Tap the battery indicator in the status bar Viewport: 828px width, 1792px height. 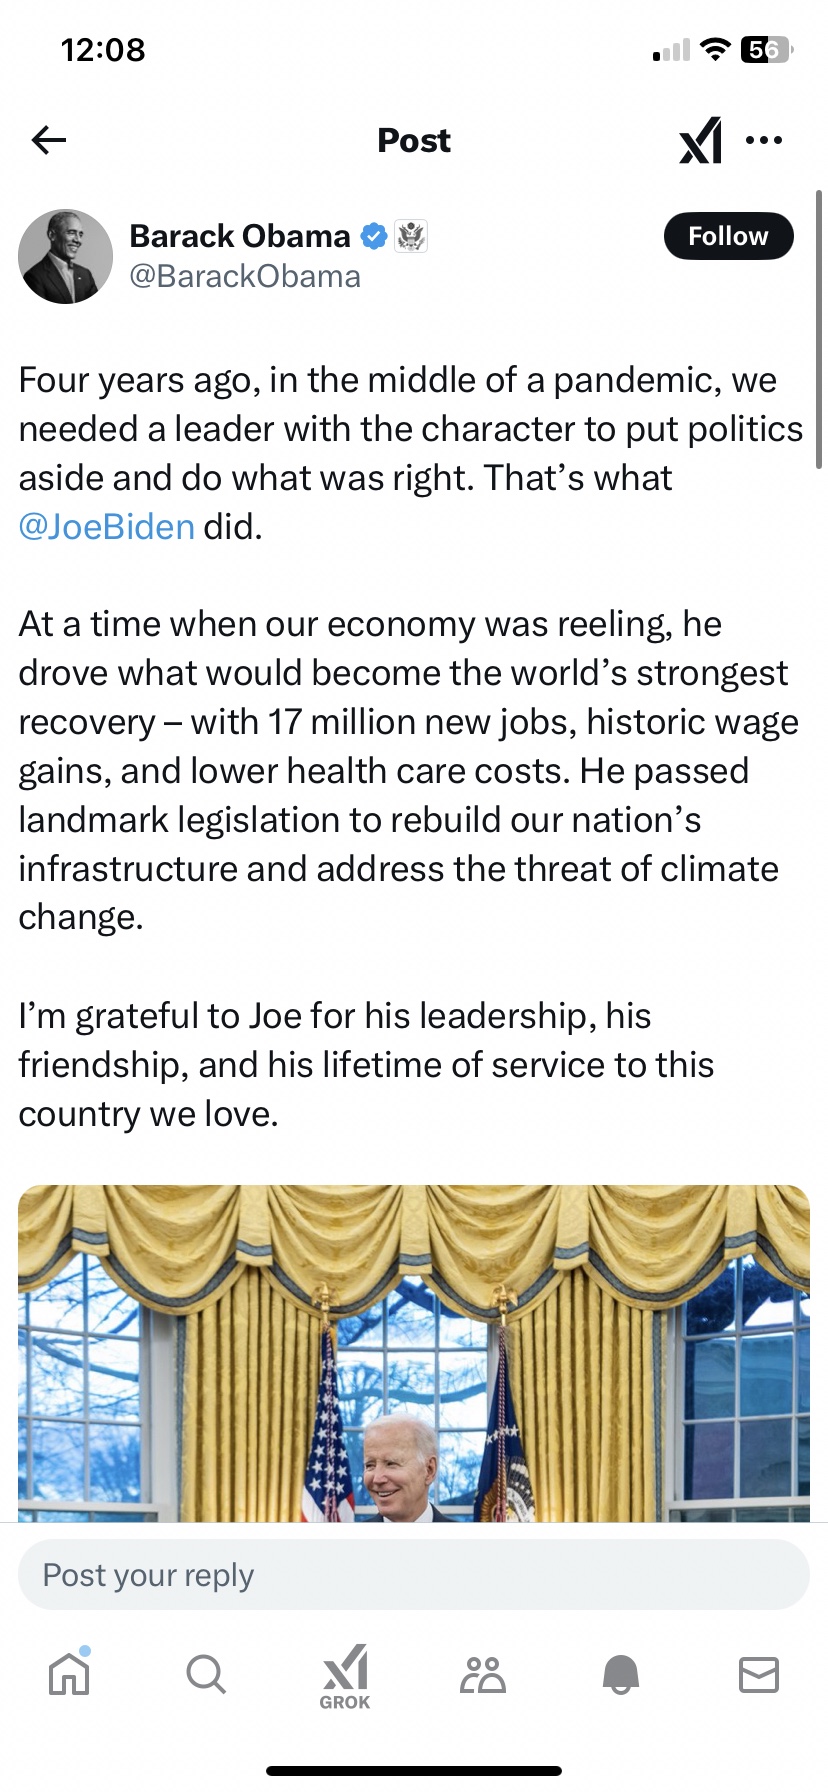765,50
